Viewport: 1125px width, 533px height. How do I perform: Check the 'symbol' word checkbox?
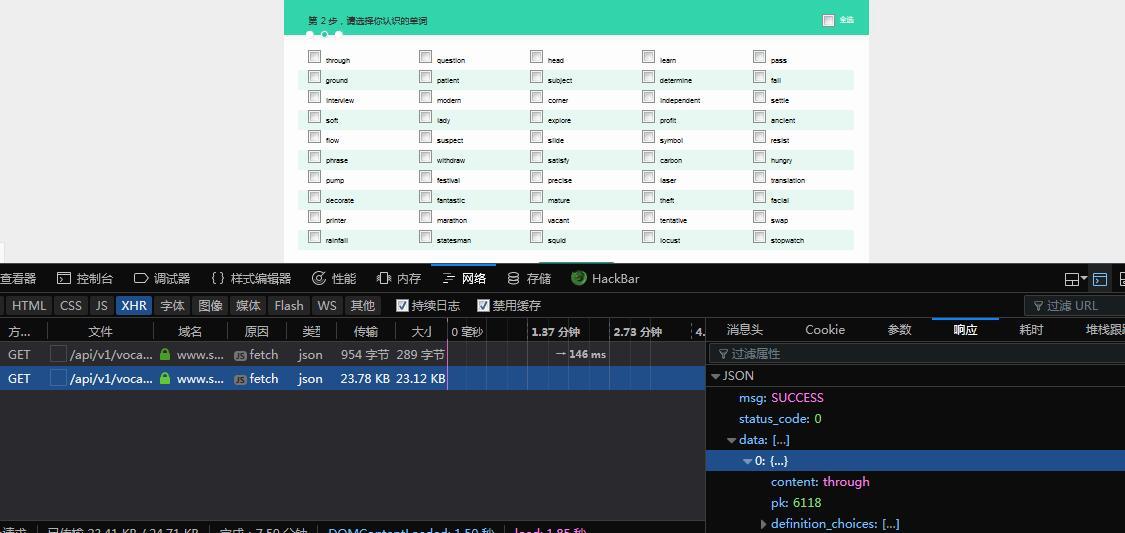[x=649, y=136]
